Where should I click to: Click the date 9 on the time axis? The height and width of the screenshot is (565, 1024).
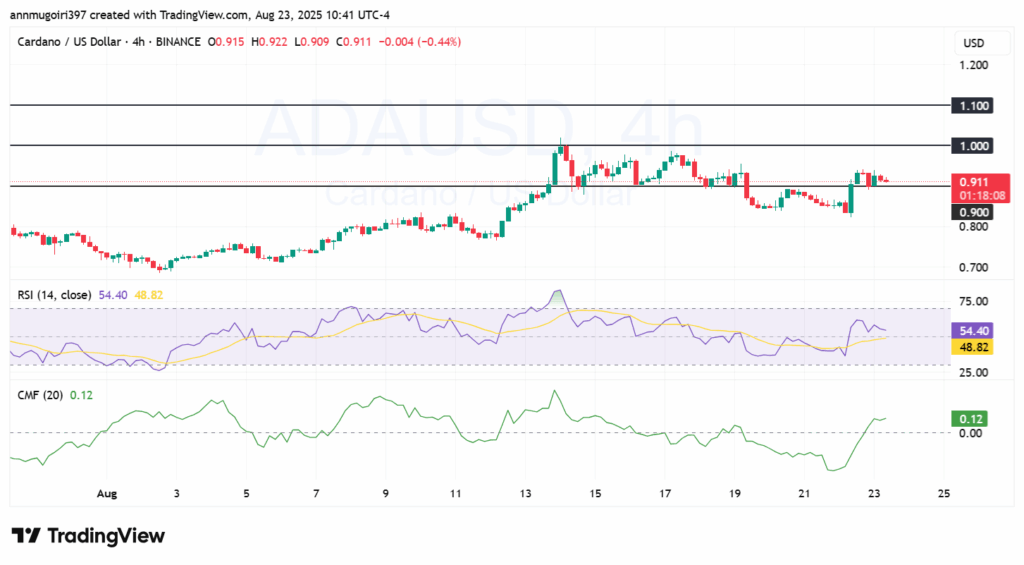[385, 494]
